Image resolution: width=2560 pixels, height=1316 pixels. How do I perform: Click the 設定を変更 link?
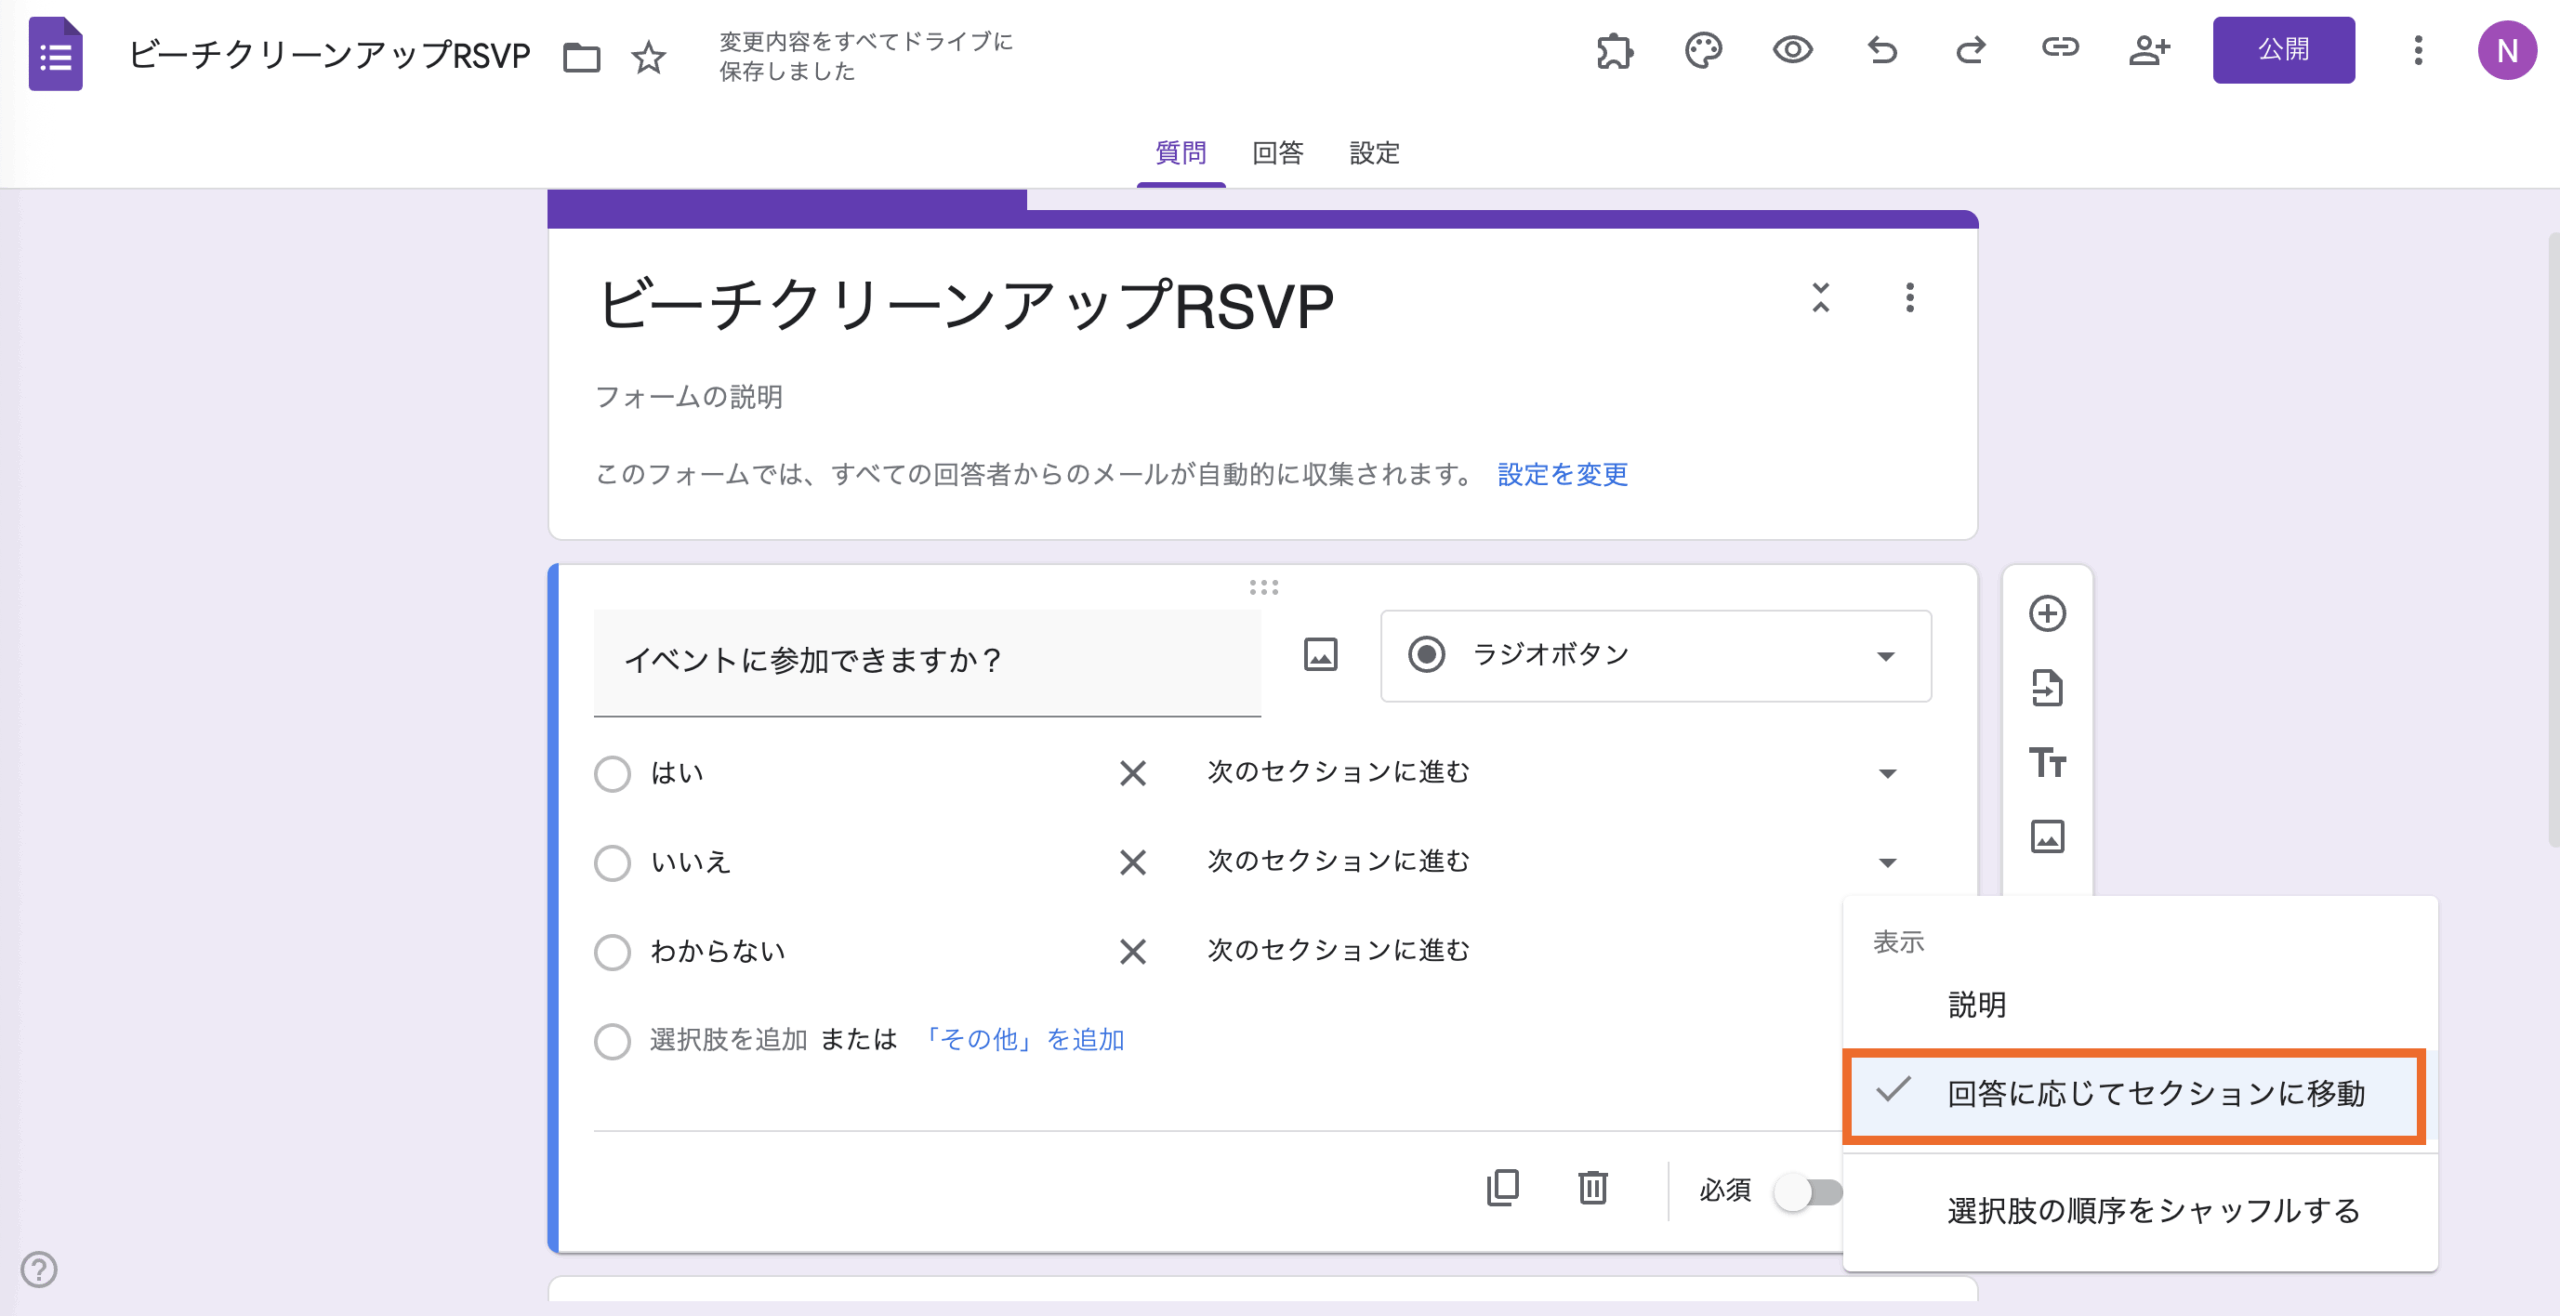click(1562, 475)
